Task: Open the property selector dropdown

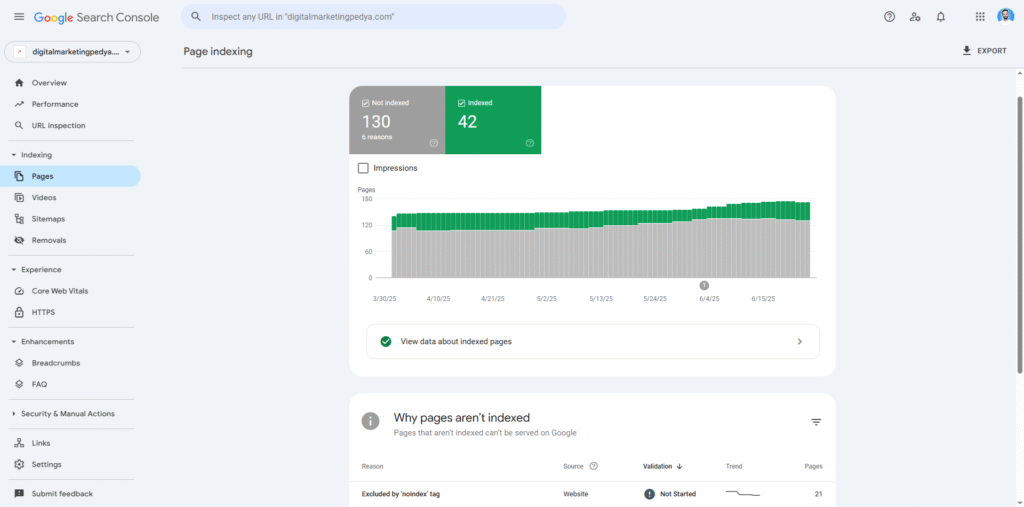Action: click(72, 52)
